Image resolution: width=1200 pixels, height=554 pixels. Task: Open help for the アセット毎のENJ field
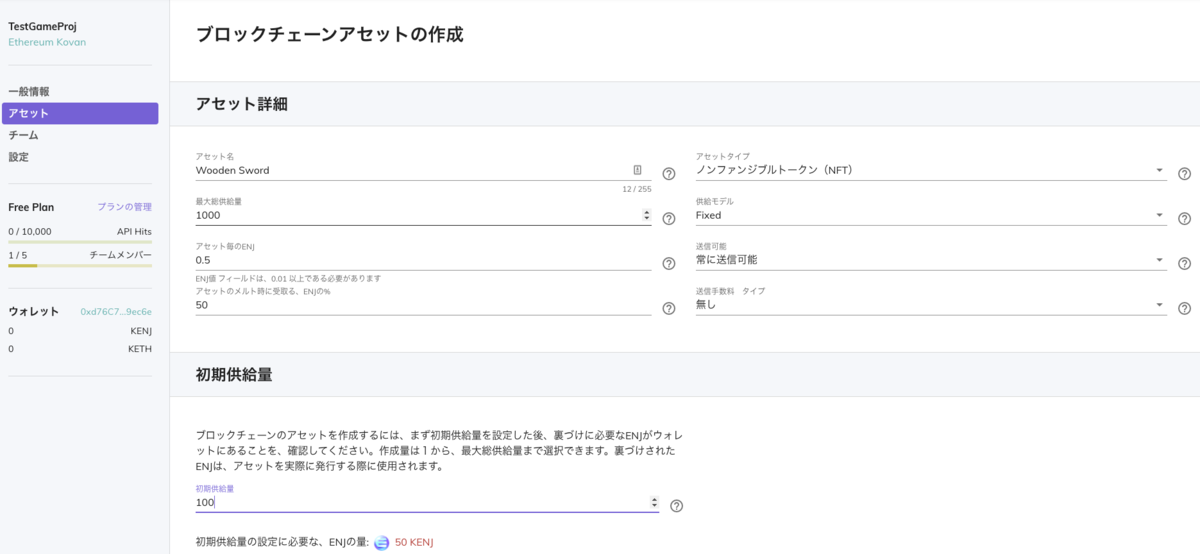click(x=669, y=263)
